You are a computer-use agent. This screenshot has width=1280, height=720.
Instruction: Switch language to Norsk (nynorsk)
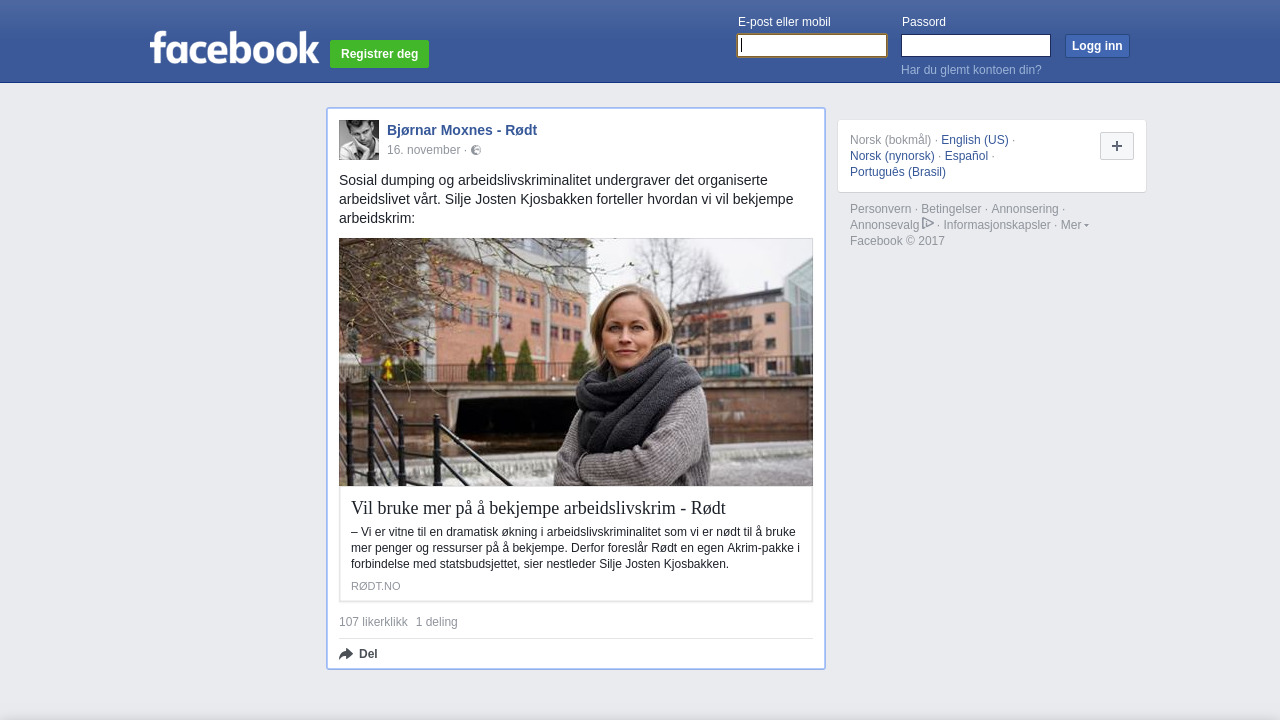[x=892, y=156]
